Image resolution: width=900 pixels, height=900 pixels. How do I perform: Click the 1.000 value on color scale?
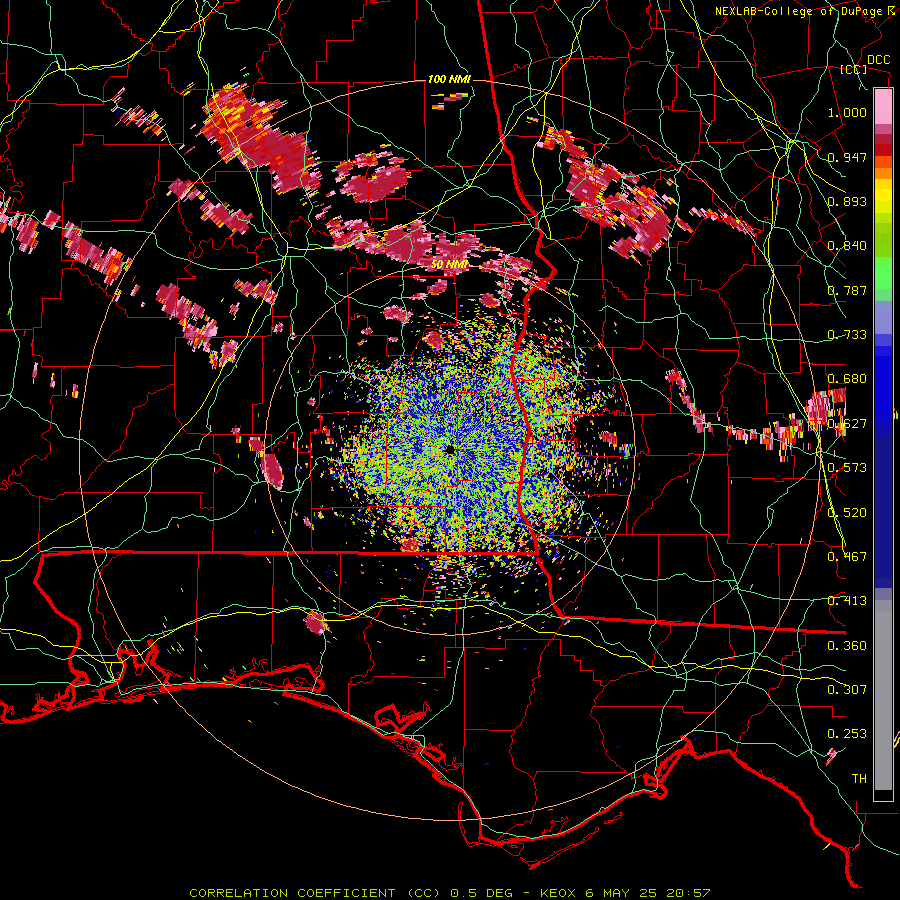pos(847,112)
